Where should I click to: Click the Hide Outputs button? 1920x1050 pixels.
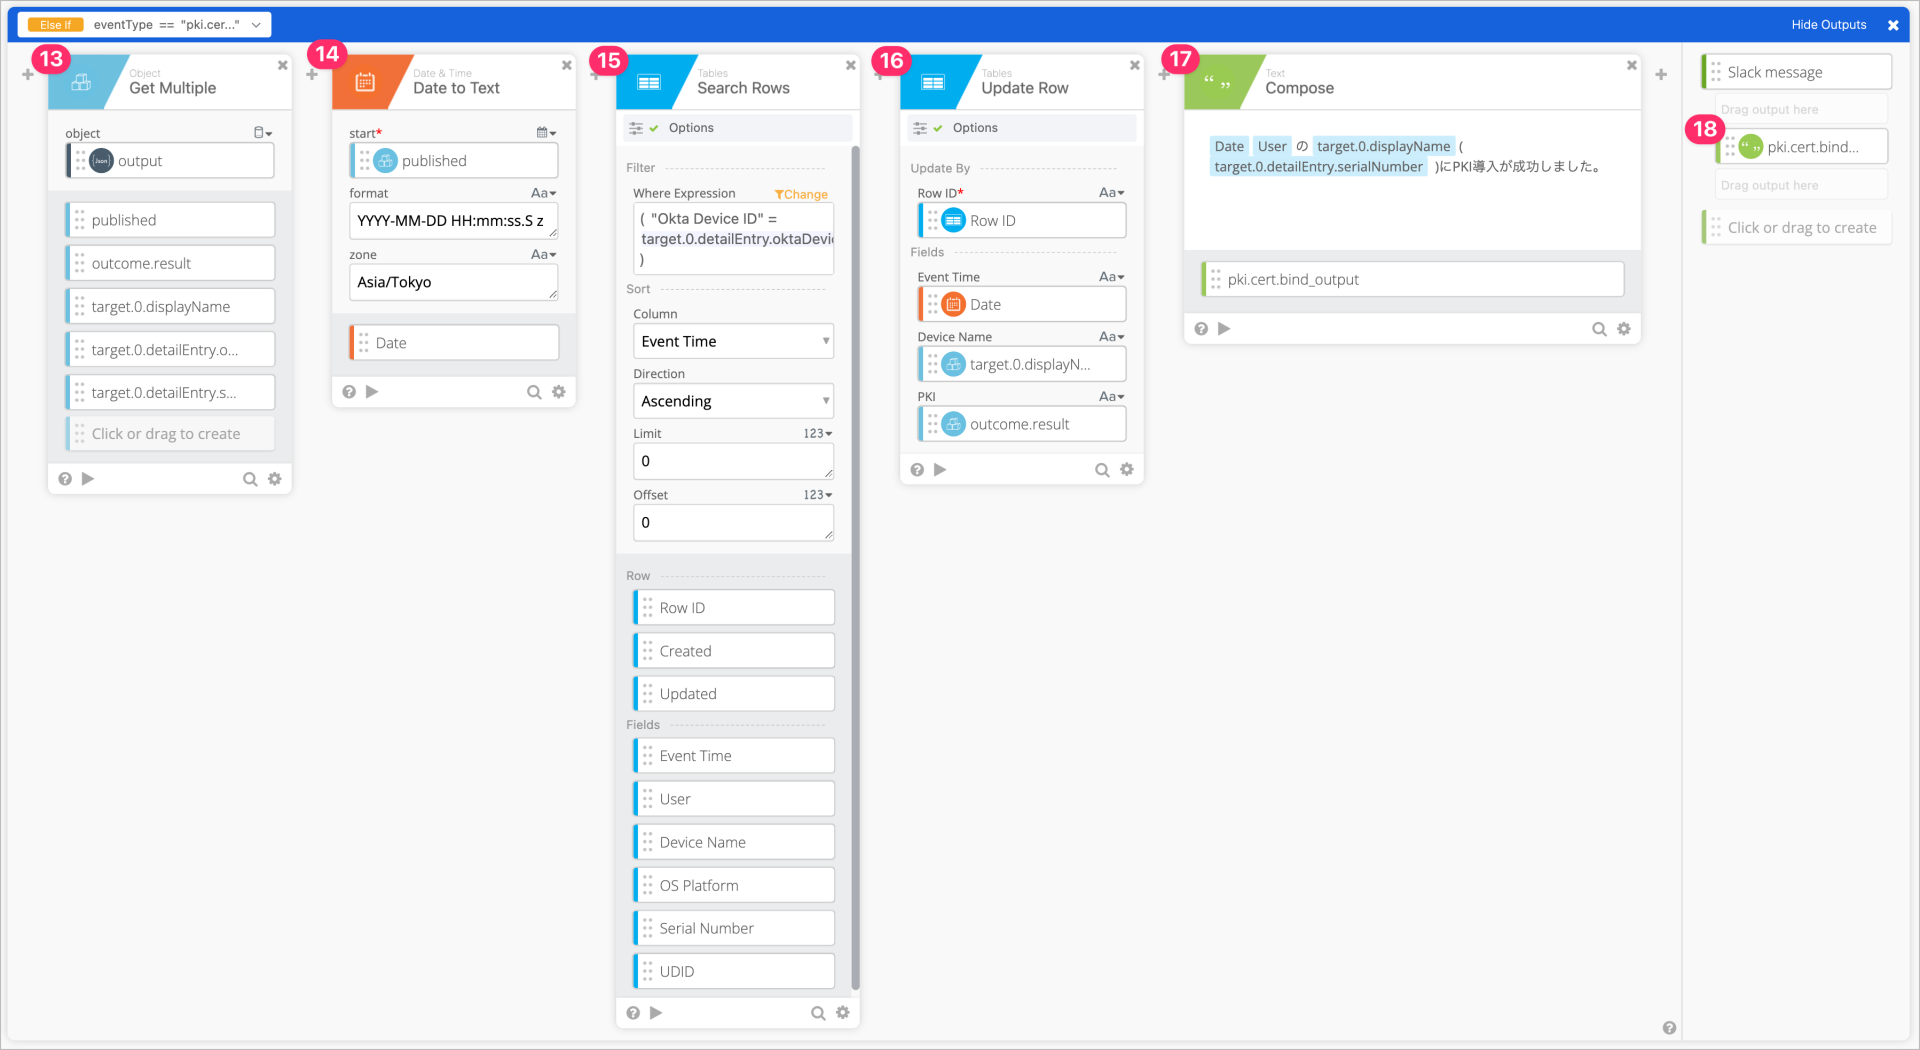pos(1828,24)
